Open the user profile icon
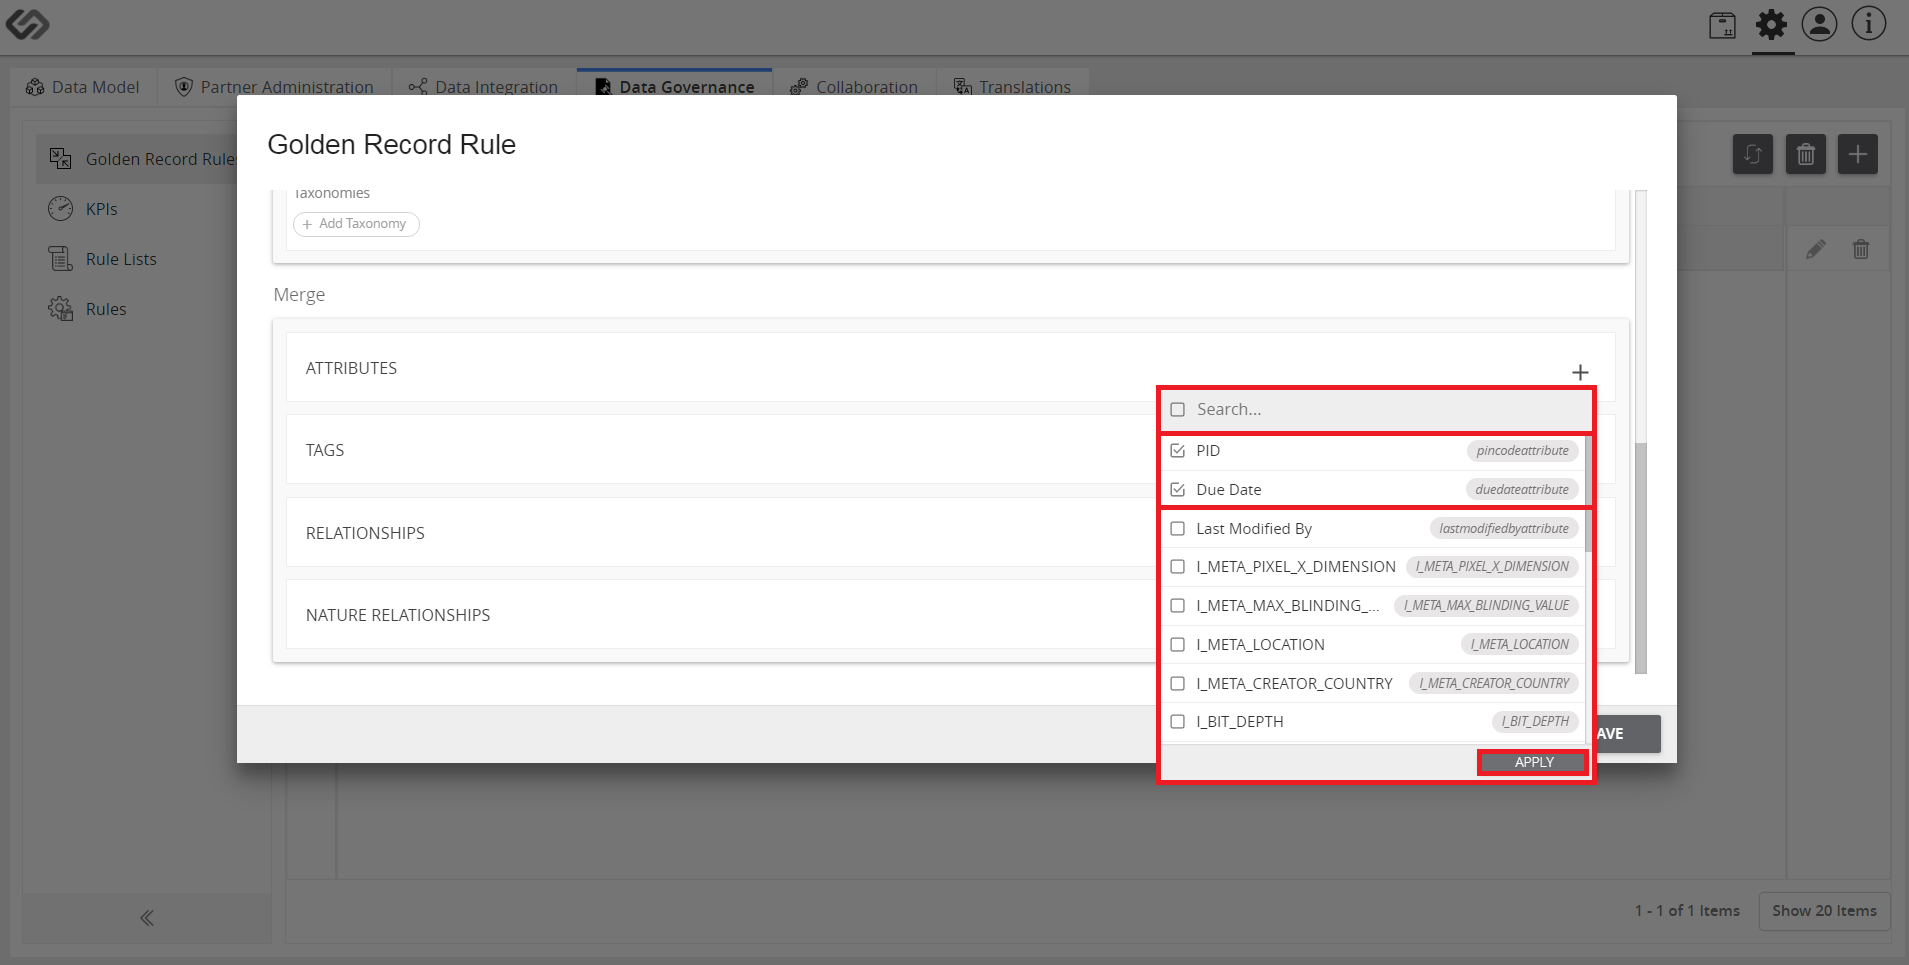The width and height of the screenshot is (1909, 965). [x=1819, y=24]
